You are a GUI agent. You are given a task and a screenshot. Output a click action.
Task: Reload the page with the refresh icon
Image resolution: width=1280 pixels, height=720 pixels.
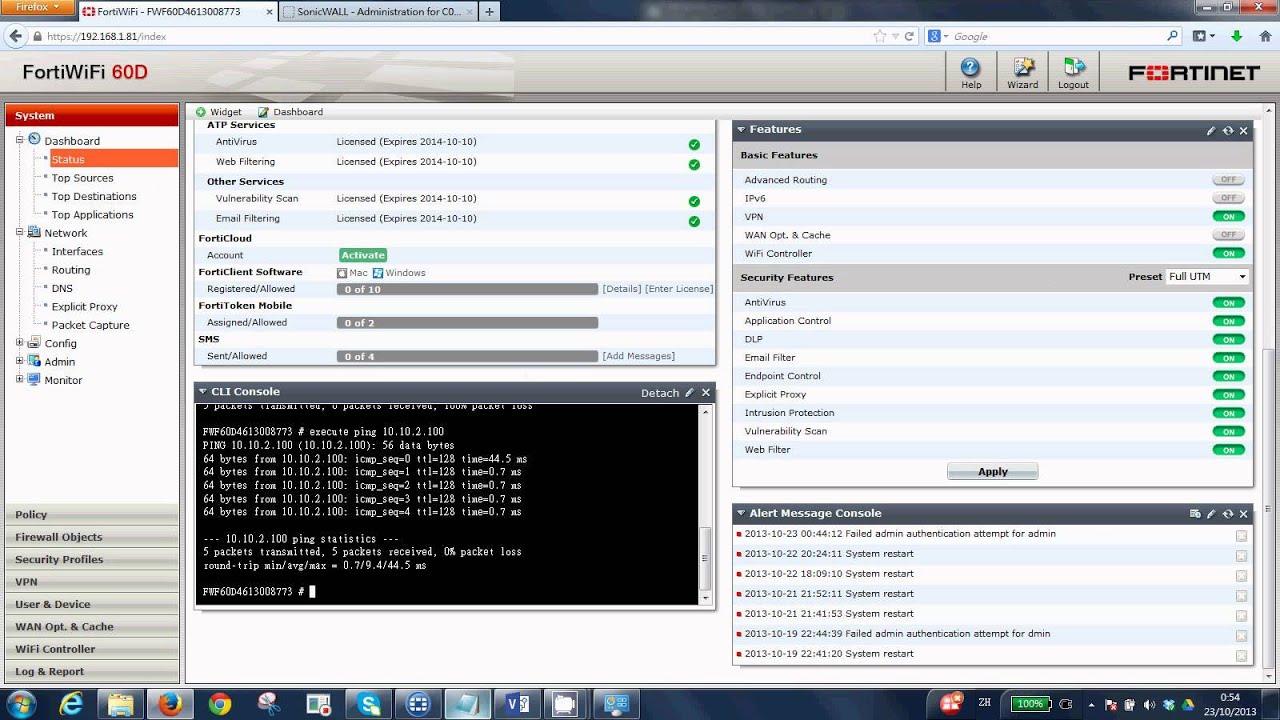pyautogui.click(x=910, y=36)
